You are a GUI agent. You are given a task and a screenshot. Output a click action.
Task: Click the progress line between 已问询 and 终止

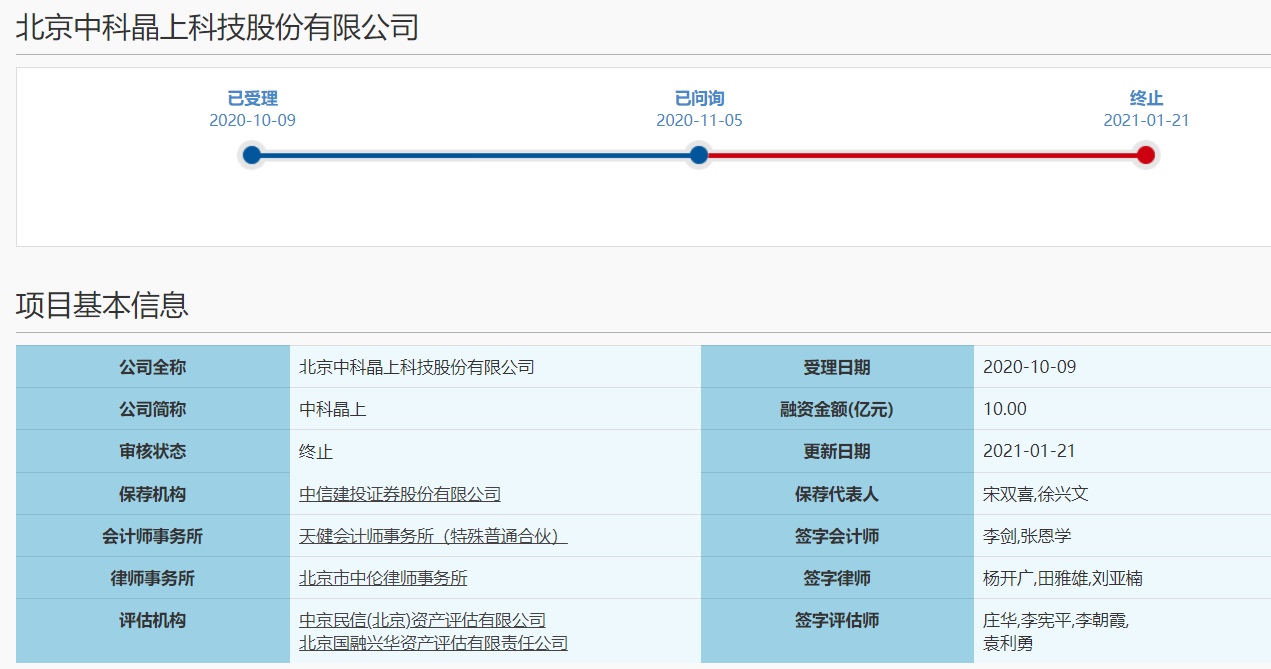pyautogui.click(x=920, y=155)
